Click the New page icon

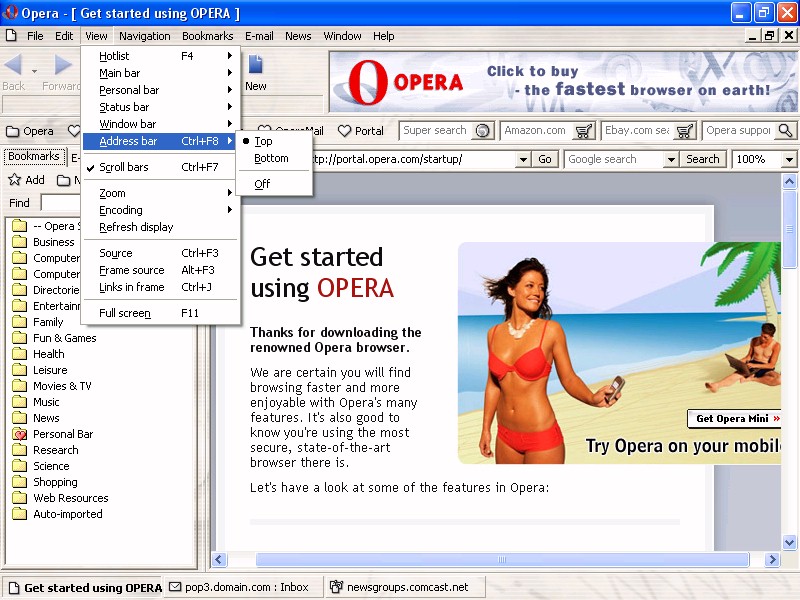coord(255,64)
